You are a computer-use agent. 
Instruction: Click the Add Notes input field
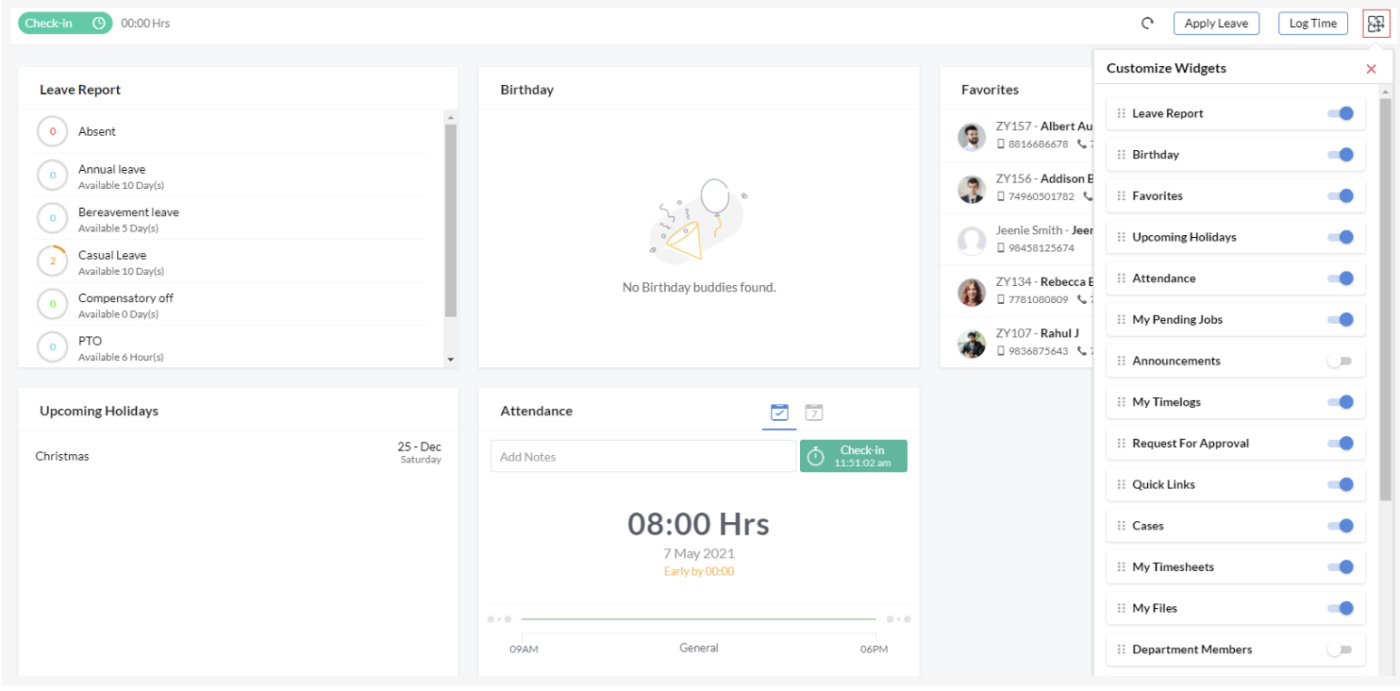[x=643, y=455]
